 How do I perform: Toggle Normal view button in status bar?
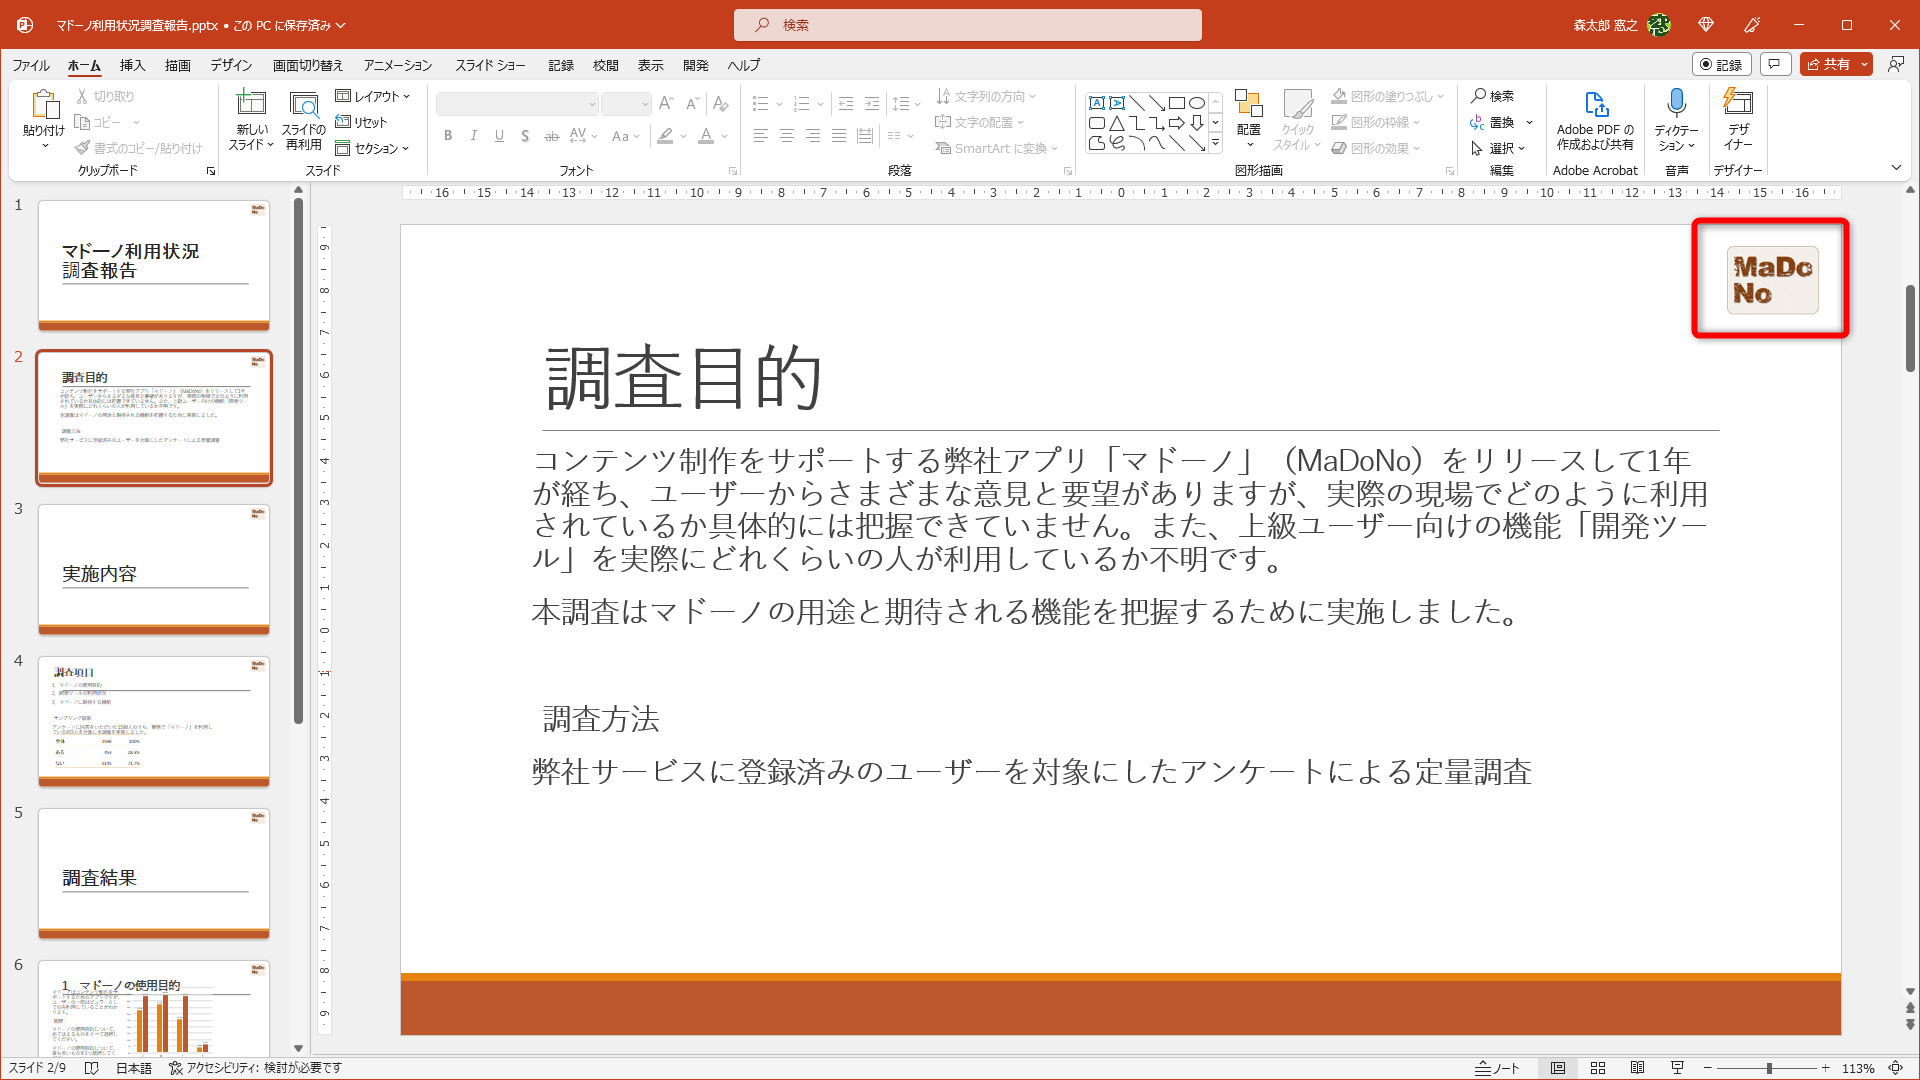(x=1558, y=1068)
